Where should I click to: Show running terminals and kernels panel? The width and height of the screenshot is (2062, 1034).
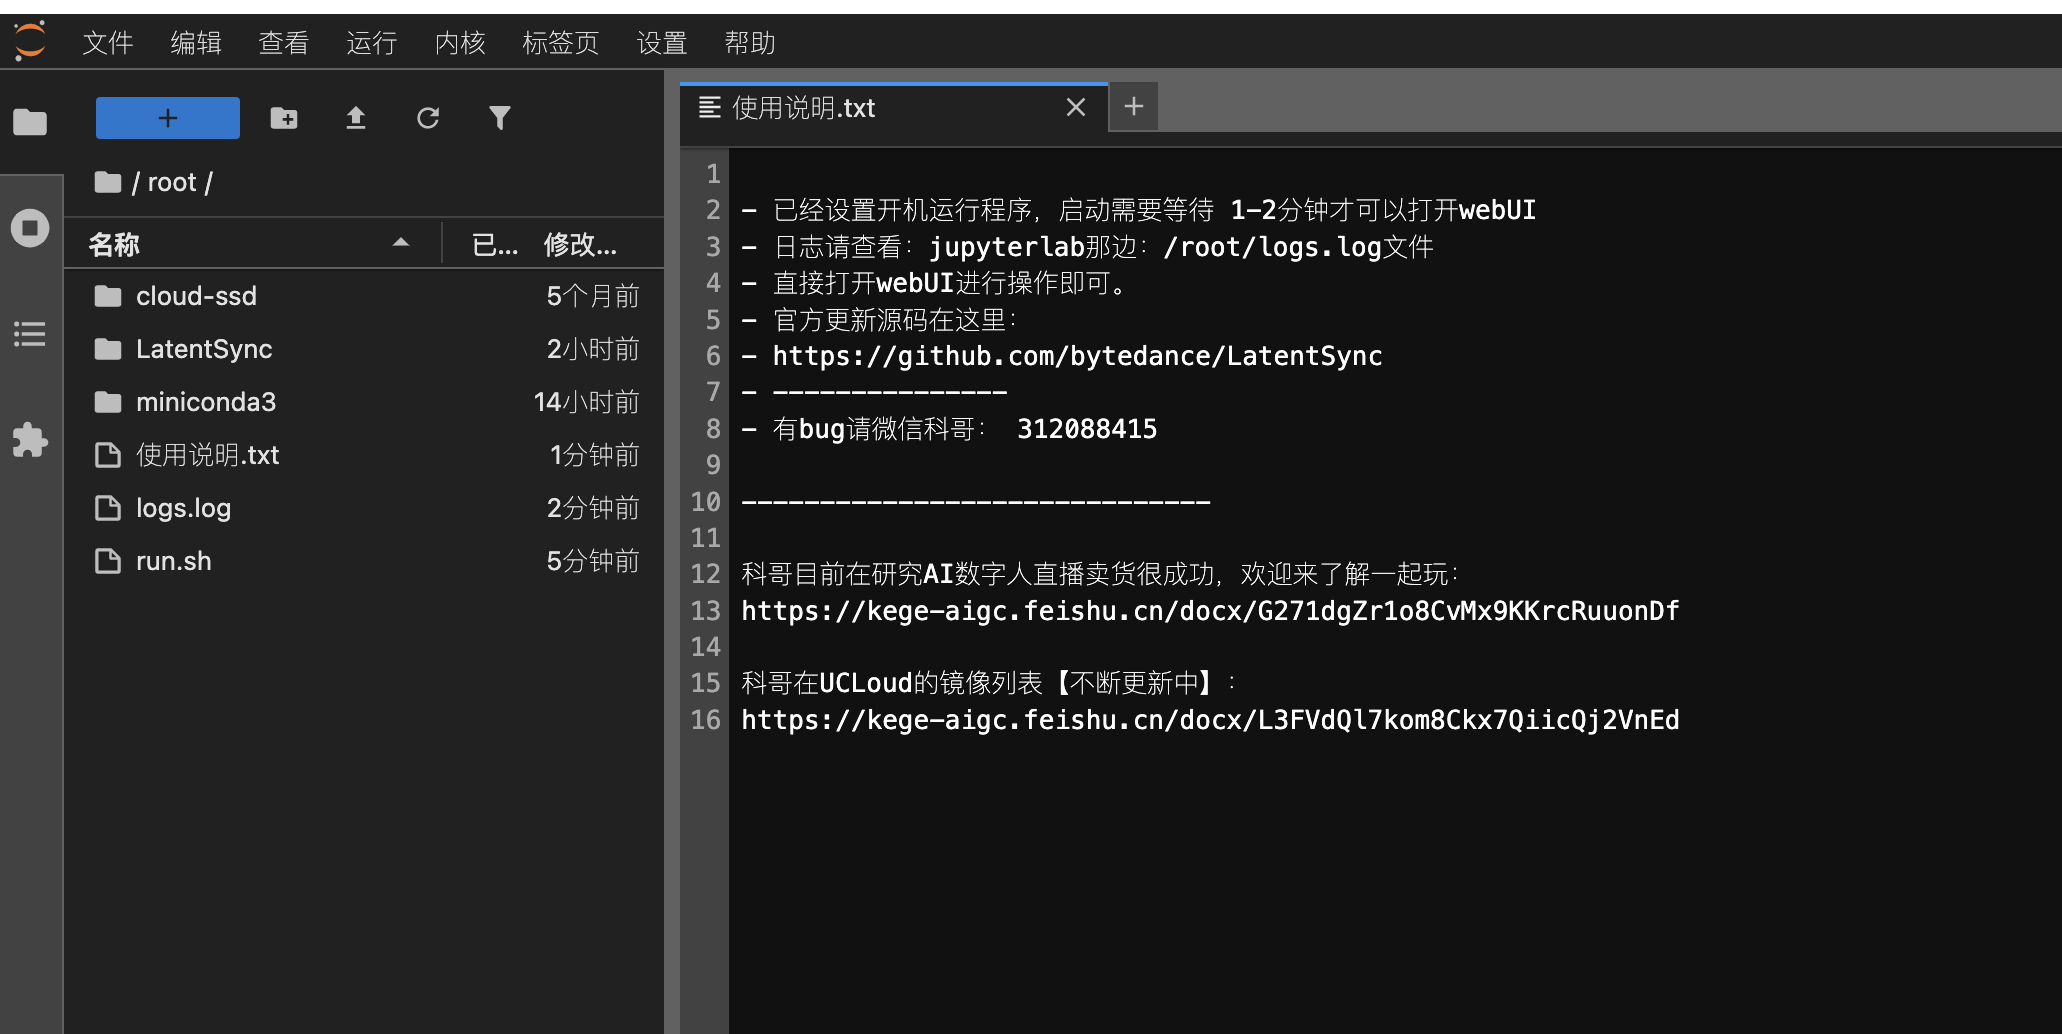coord(30,228)
